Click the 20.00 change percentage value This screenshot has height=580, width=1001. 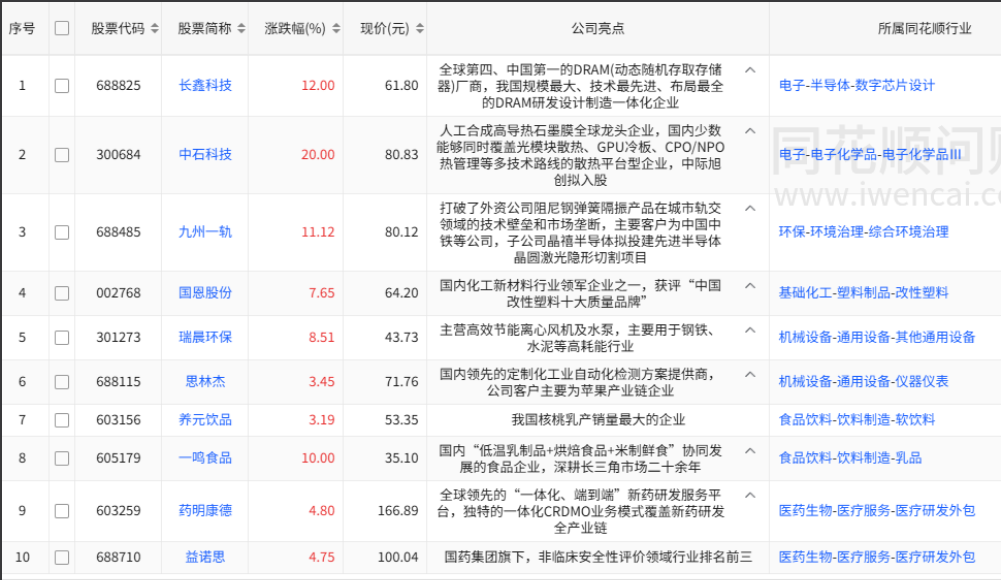[x=318, y=154]
